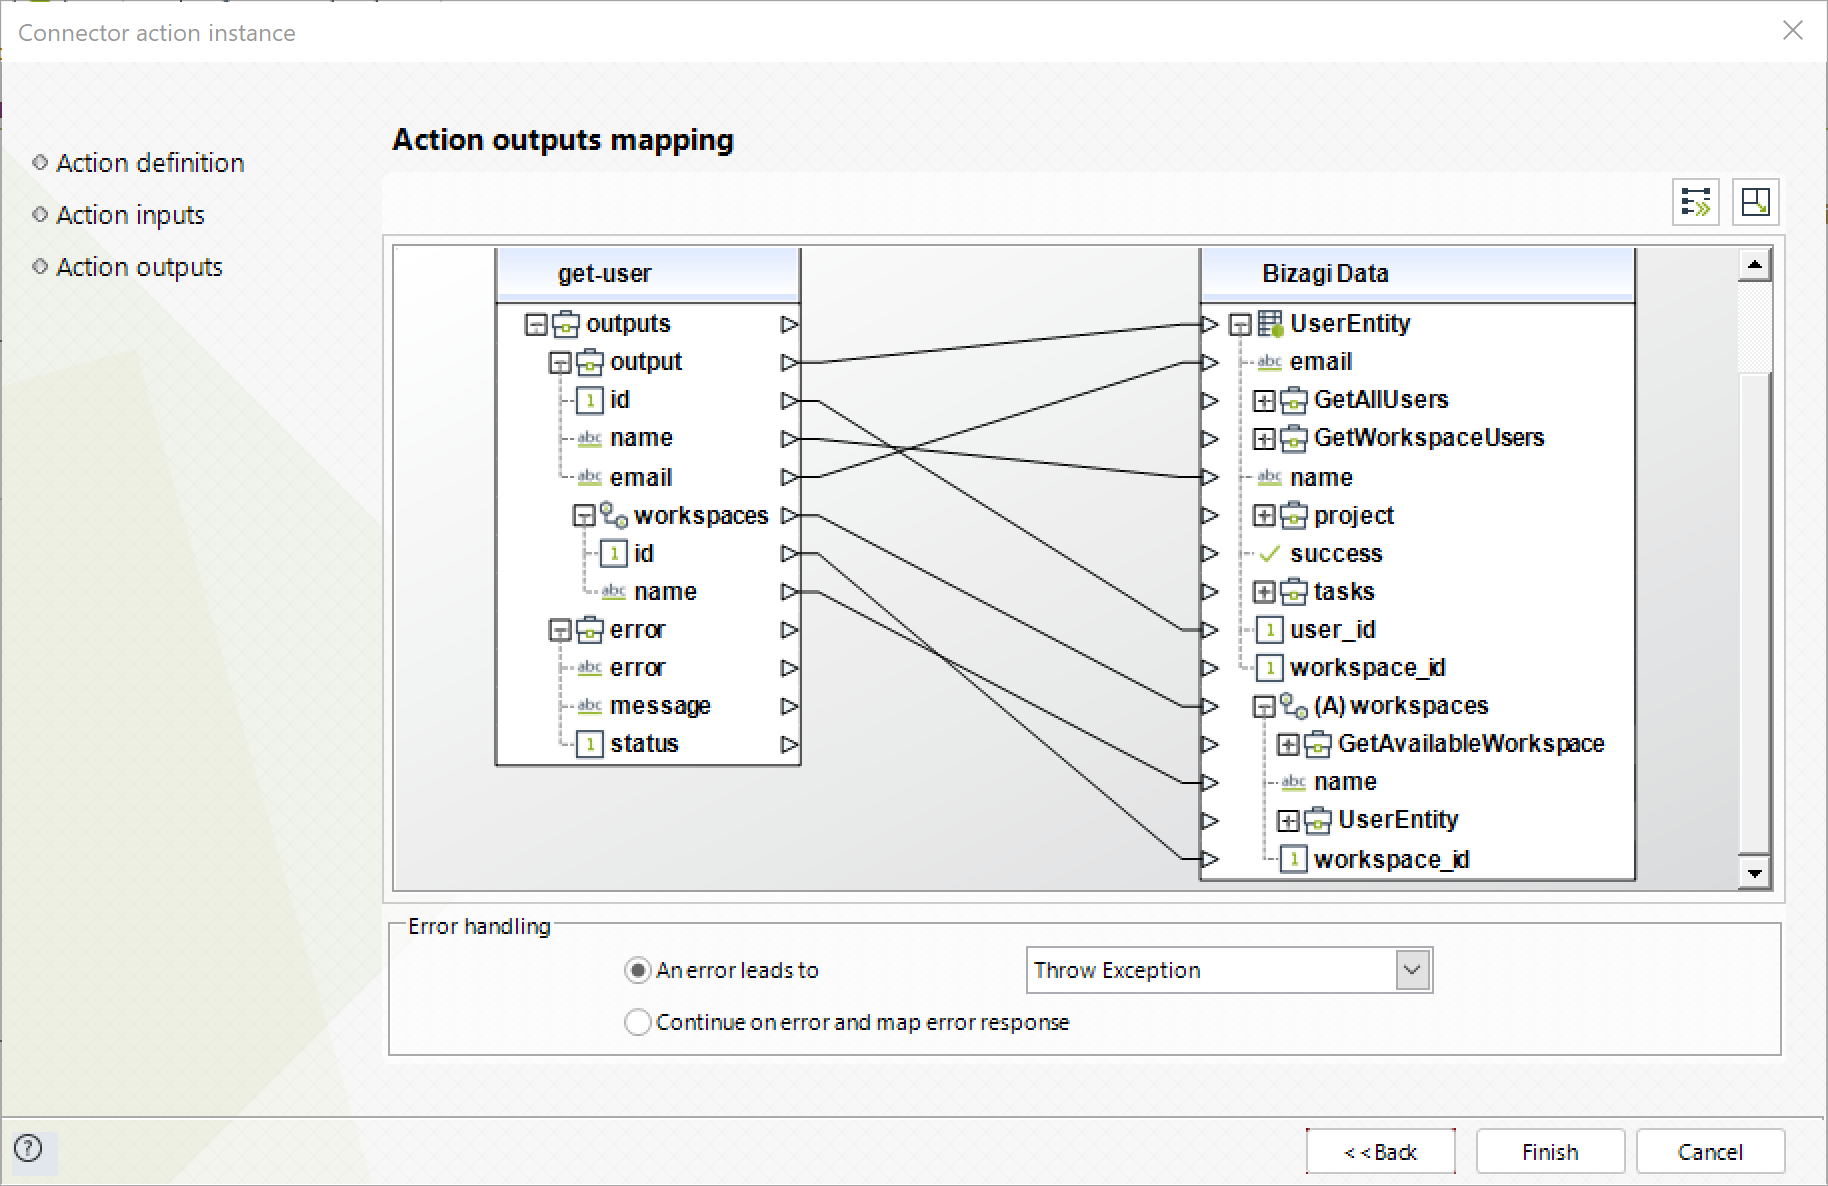The image size is (1828, 1186).
Task: Click the outputs briefcase icon in get-user
Action: [x=566, y=324]
